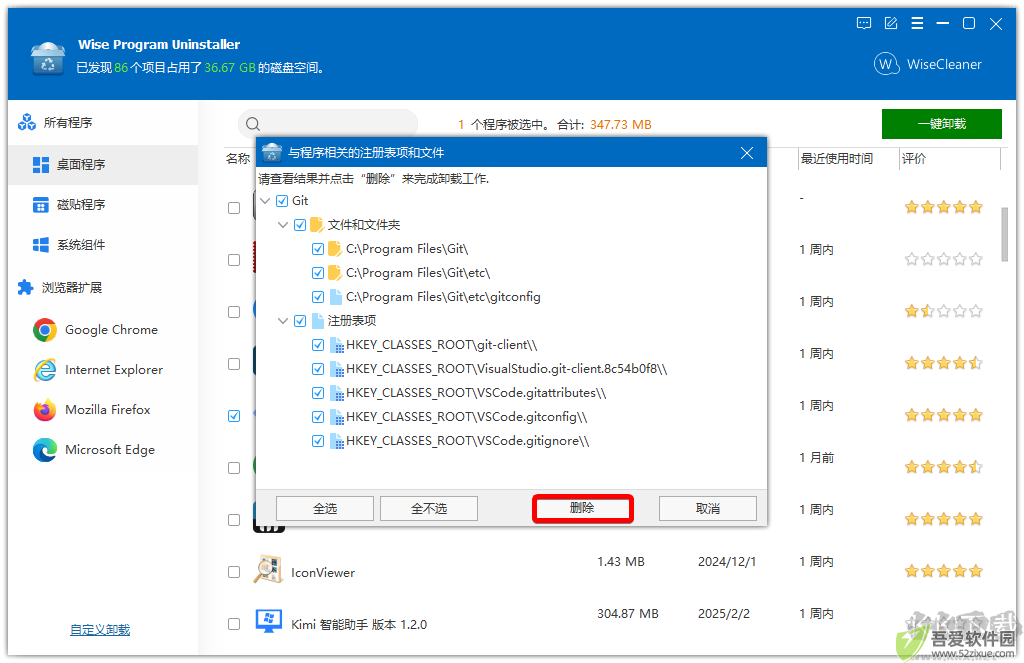The image size is (1024, 663).
Task: Click the 取消 button
Action: tap(708, 508)
